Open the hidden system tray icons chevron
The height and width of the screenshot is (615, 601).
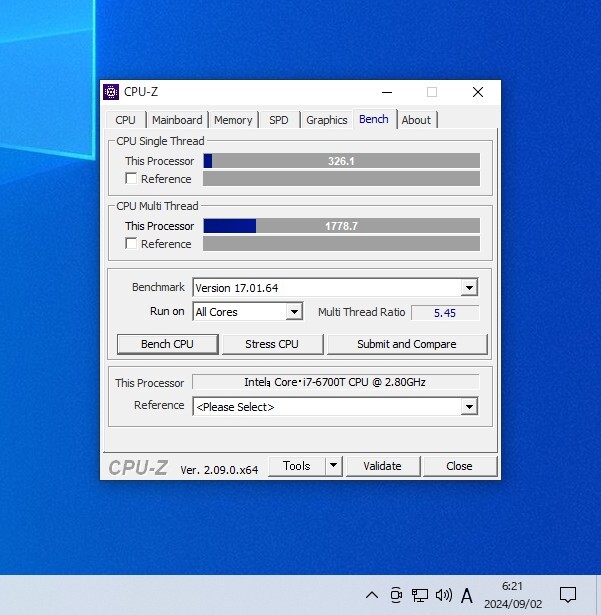coord(372,595)
